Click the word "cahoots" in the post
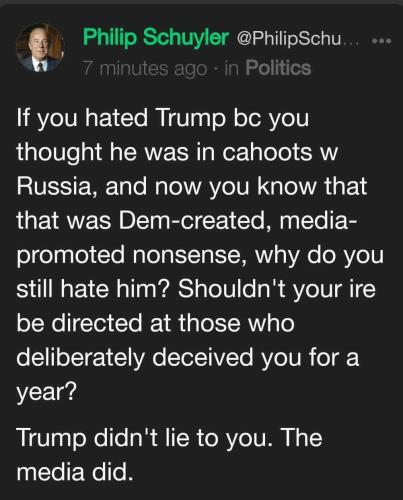The width and height of the screenshot is (403, 500). tap(267, 152)
